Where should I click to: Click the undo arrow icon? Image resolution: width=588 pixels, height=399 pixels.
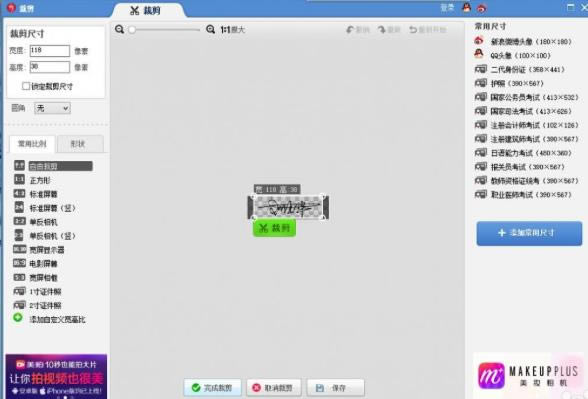point(350,30)
